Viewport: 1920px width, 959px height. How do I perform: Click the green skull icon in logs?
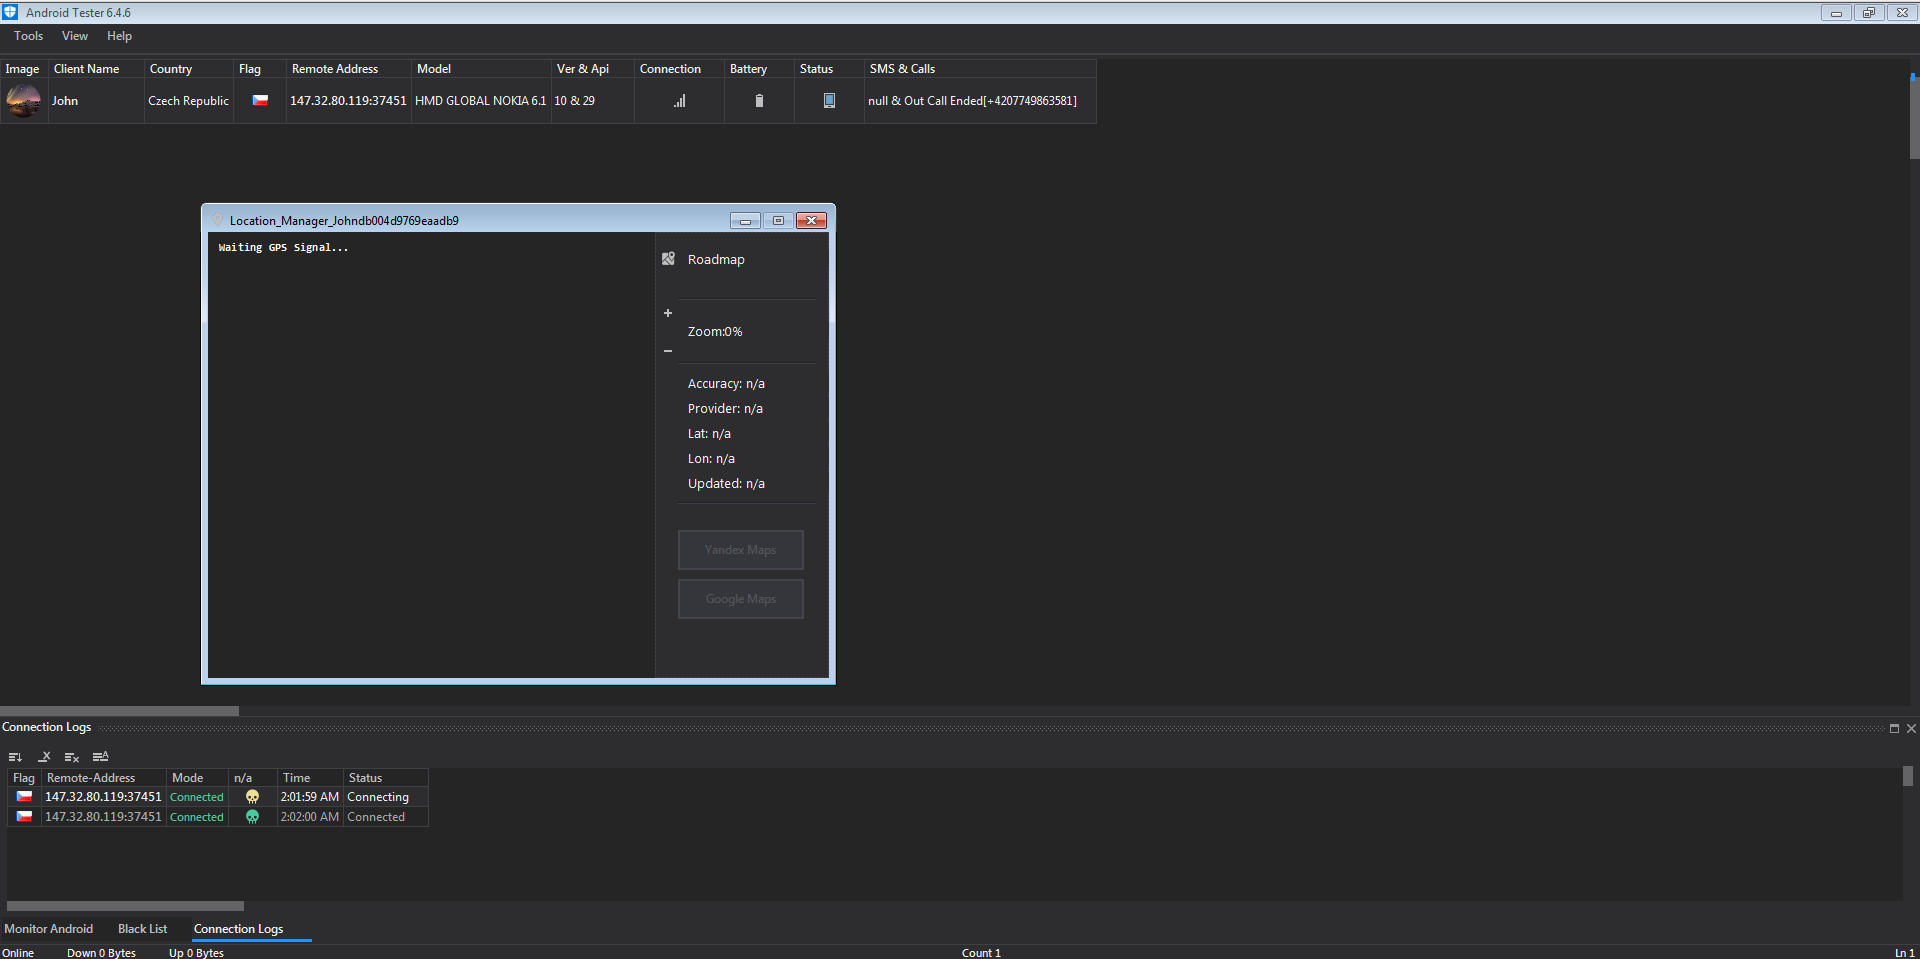coord(252,817)
